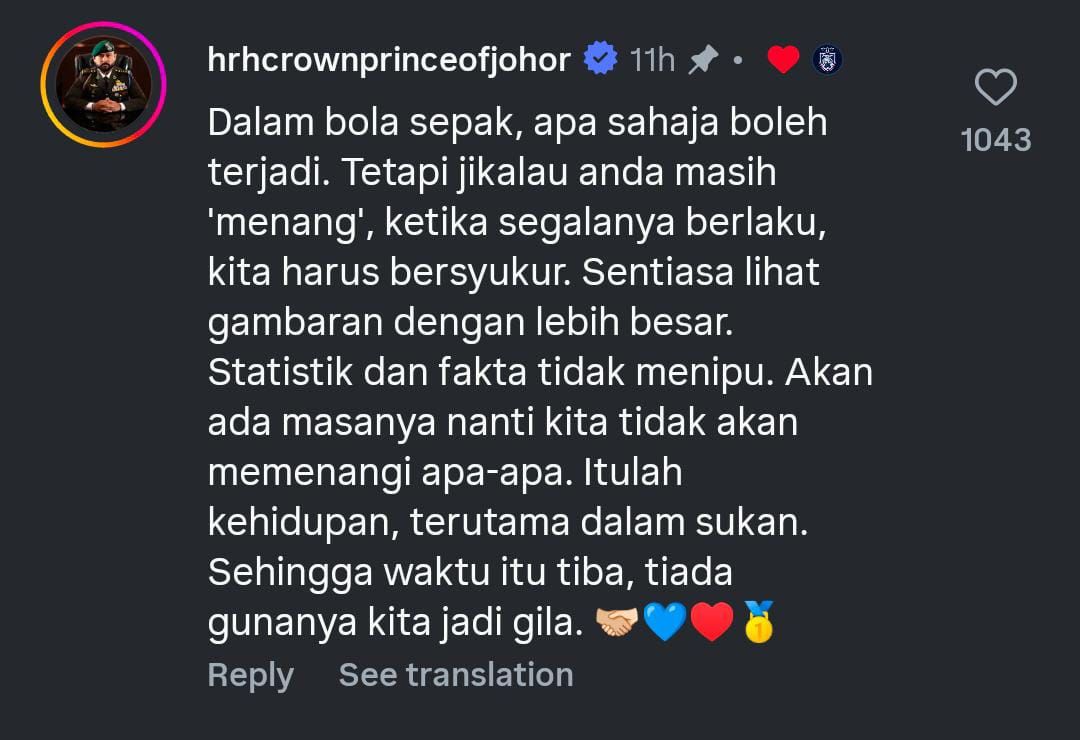1080x740 pixels.
Task: Reply to the crown prince's comment
Action: [x=251, y=675]
